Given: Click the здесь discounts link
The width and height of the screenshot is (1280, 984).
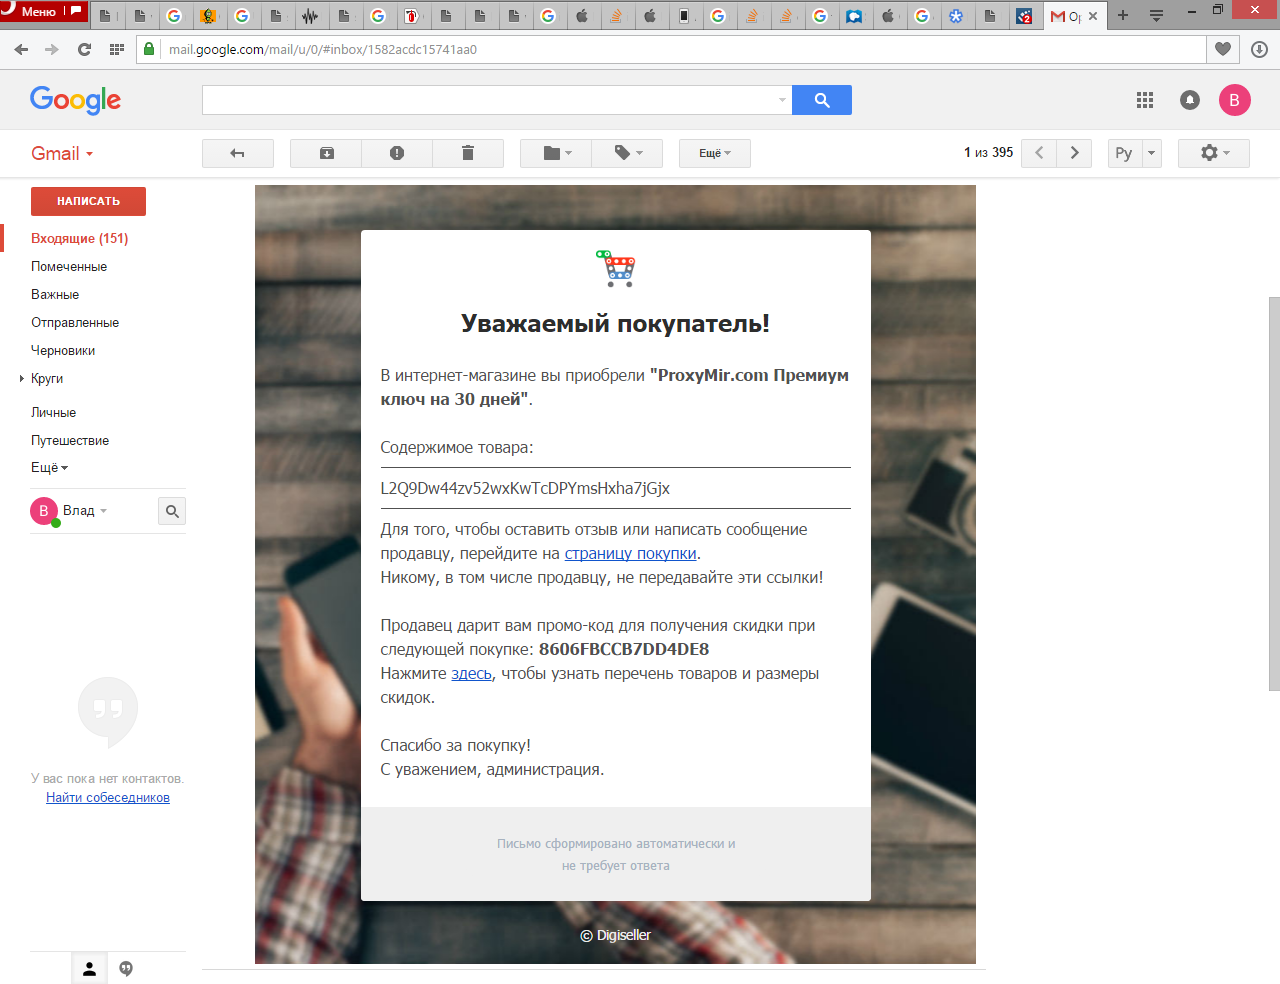Looking at the screenshot, I should click(x=472, y=673).
